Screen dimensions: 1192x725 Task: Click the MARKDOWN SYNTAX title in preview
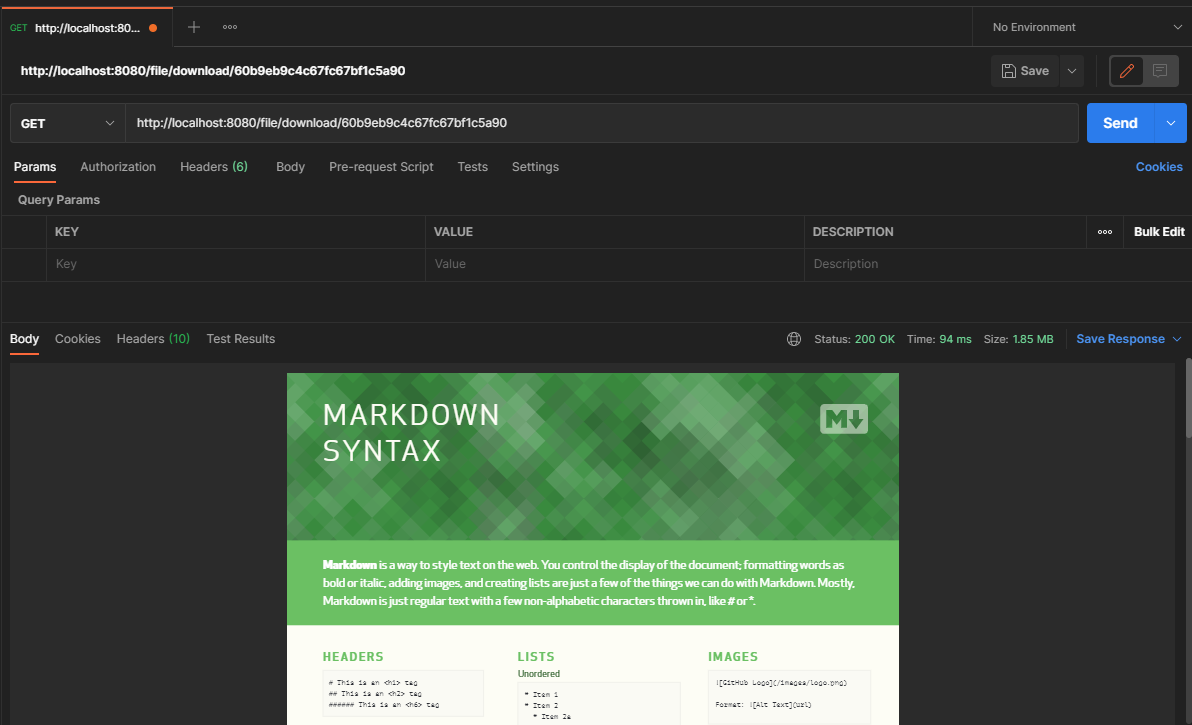[411, 432]
